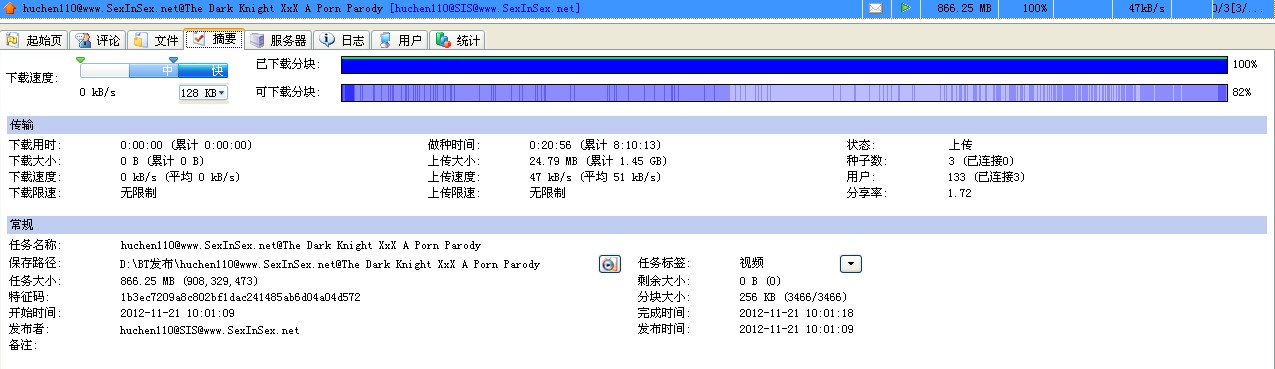
Task: Click the orange task icon in the top row
Action: pos(10,8)
